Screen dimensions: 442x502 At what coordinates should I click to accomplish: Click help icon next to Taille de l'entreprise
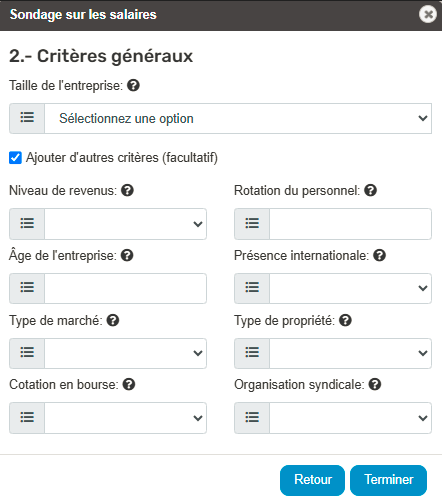click(x=133, y=85)
